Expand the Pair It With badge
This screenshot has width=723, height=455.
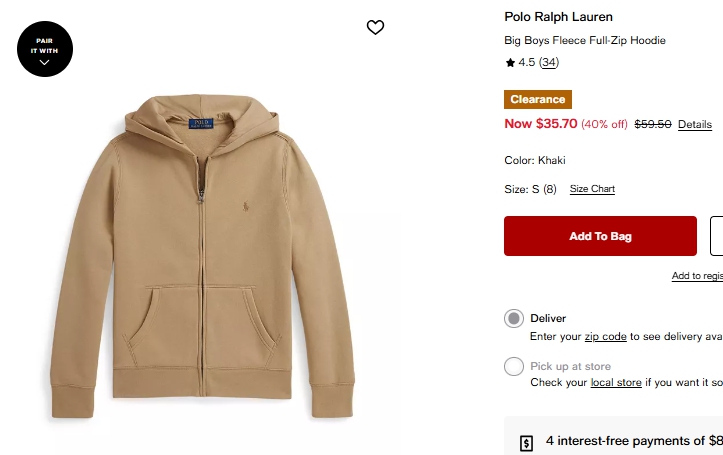click(45, 49)
